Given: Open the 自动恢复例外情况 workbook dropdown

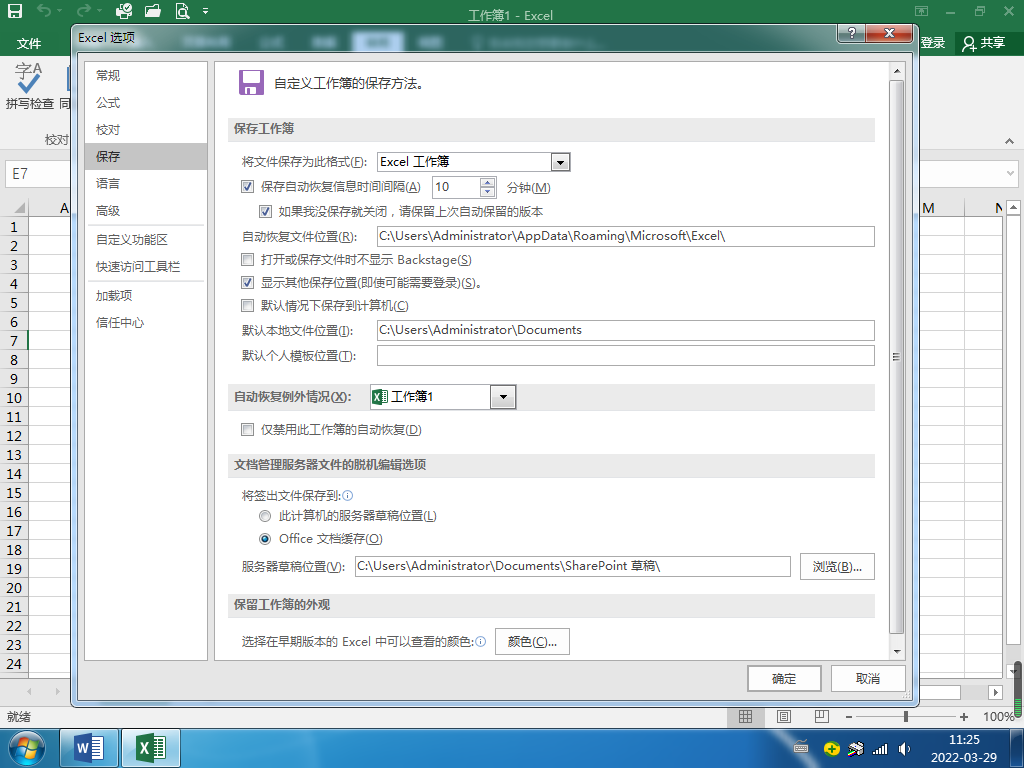Looking at the screenshot, I should pyautogui.click(x=503, y=397).
